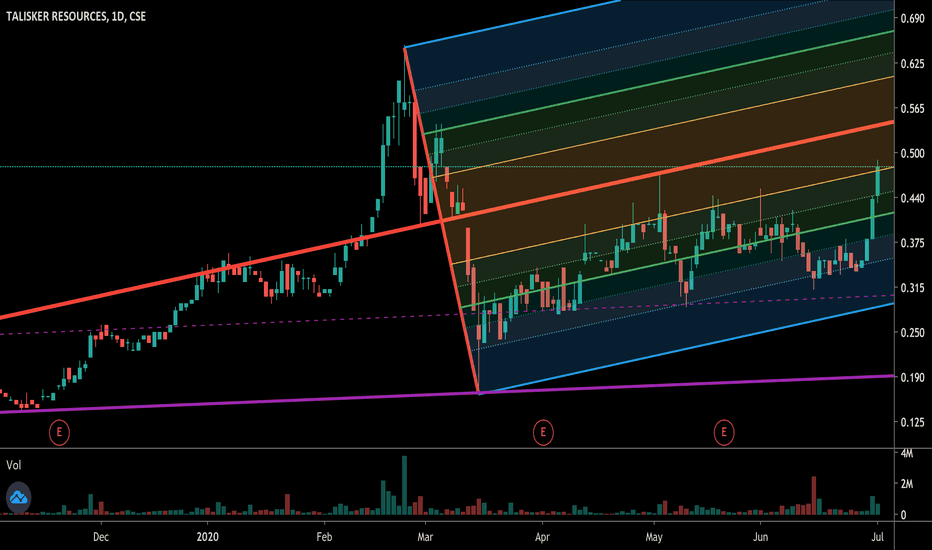Click the 2M volume axis label
This screenshot has width=932, height=550.
click(x=907, y=484)
